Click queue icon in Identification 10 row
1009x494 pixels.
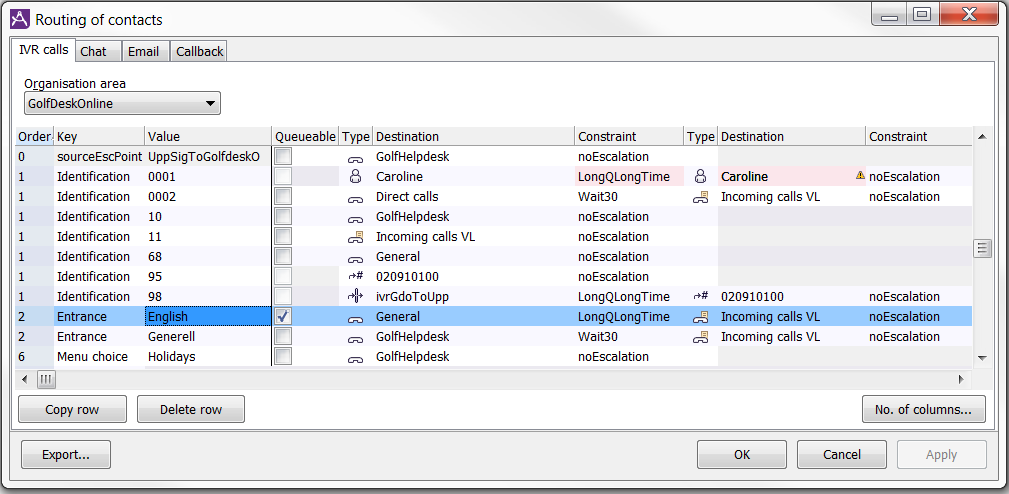[x=355, y=217]
